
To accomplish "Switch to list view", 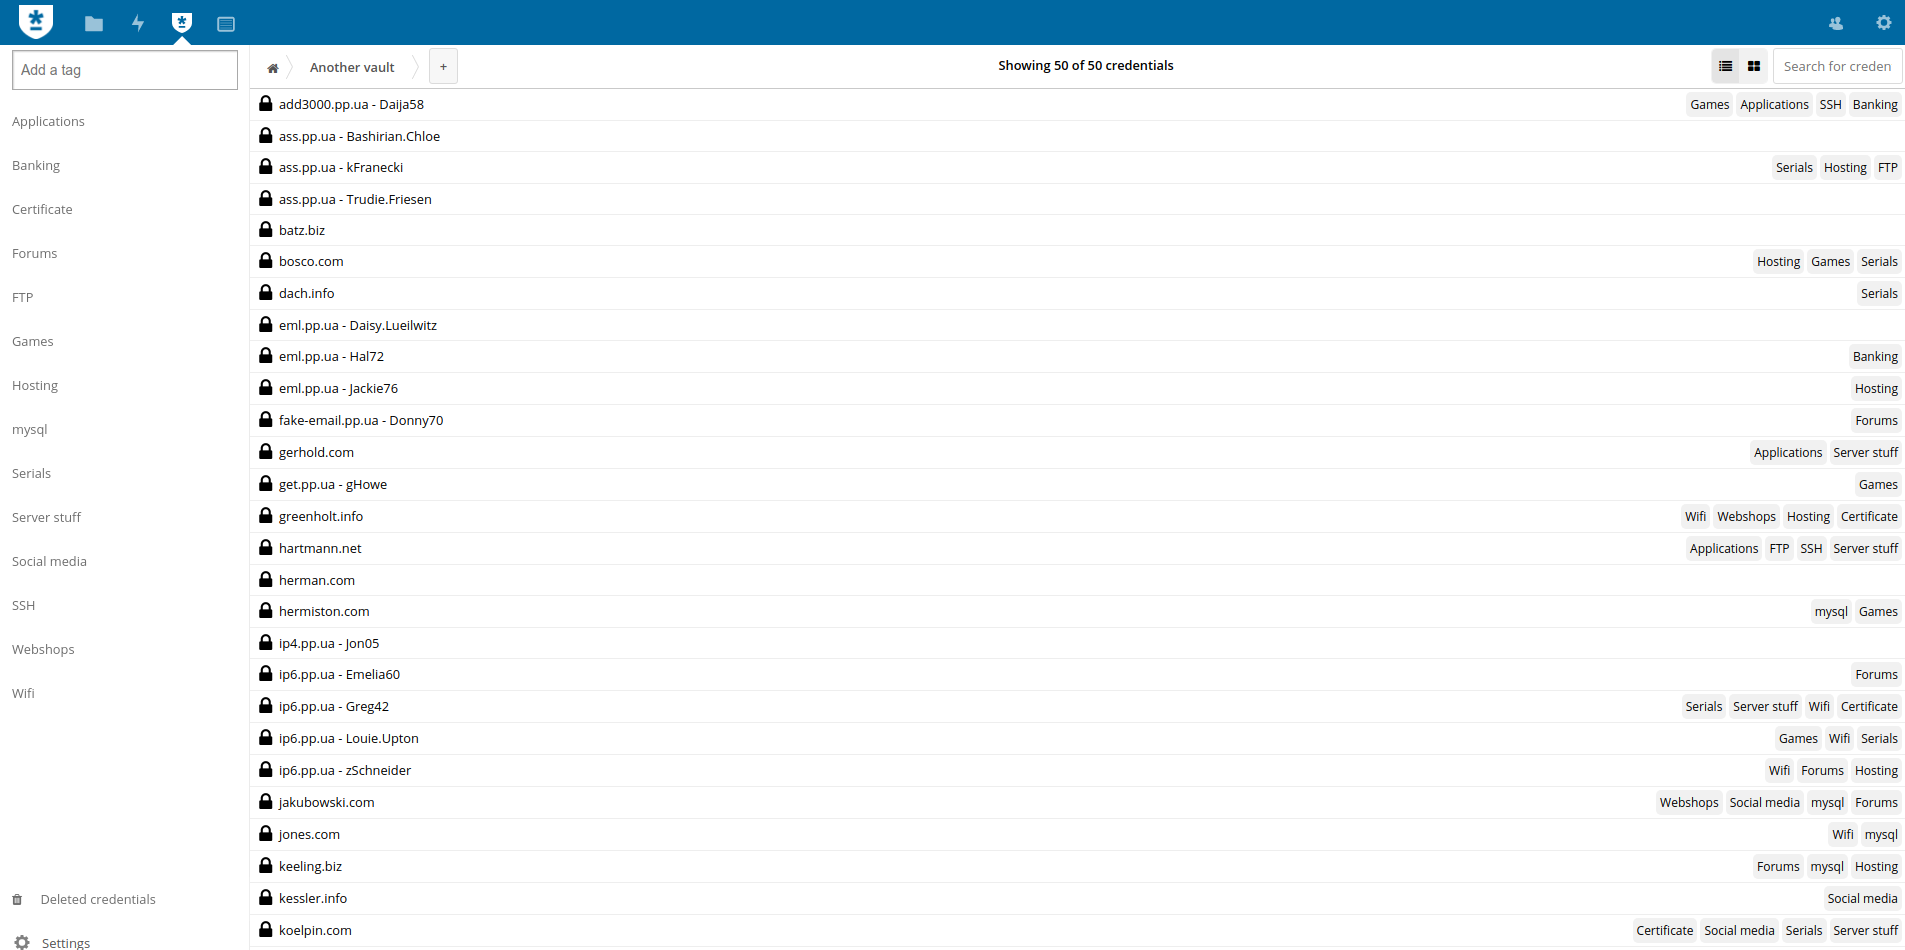I will pyautogui.click(x=1725, y=66).
